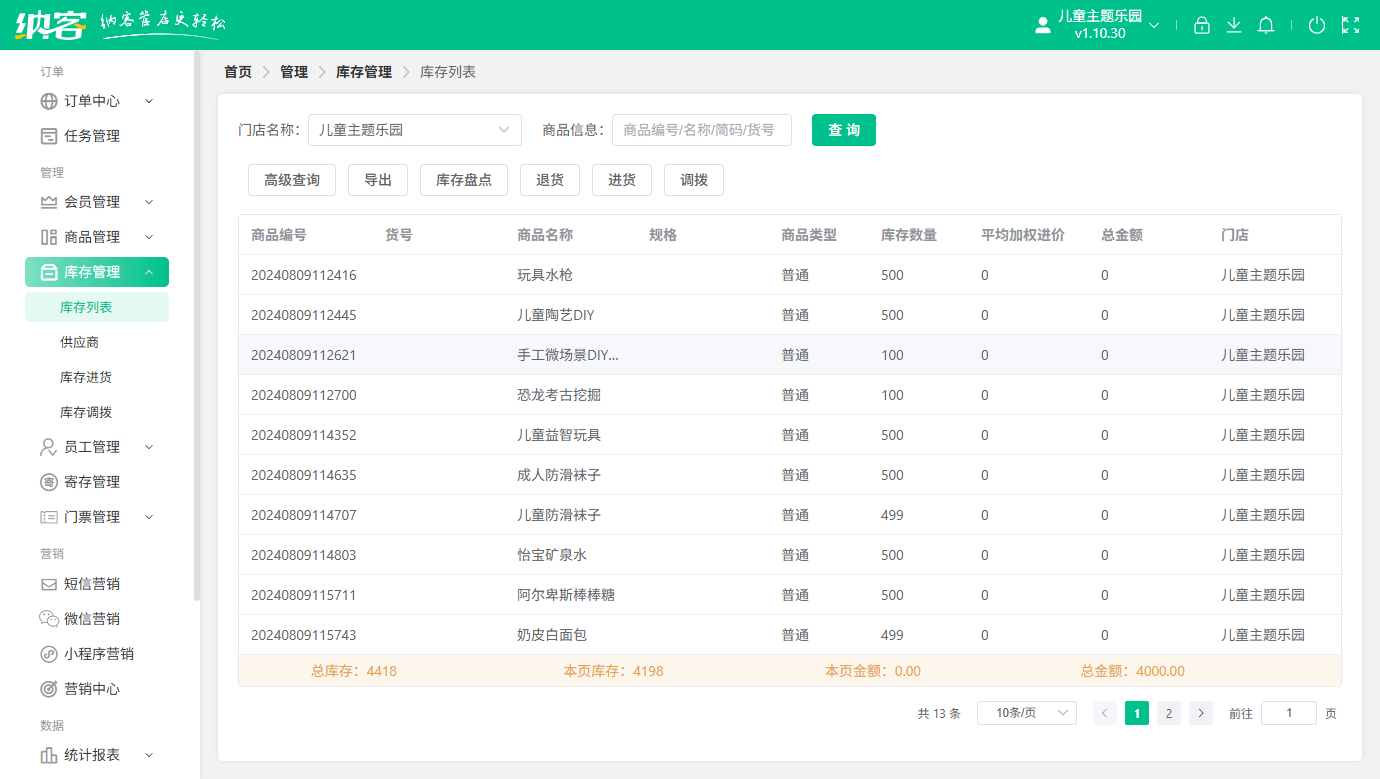Click the user avatar icon for 儿童主题乐园
Image resolution: width=1380 pixels, height=779 pixels.
(x=1041, y=24)
